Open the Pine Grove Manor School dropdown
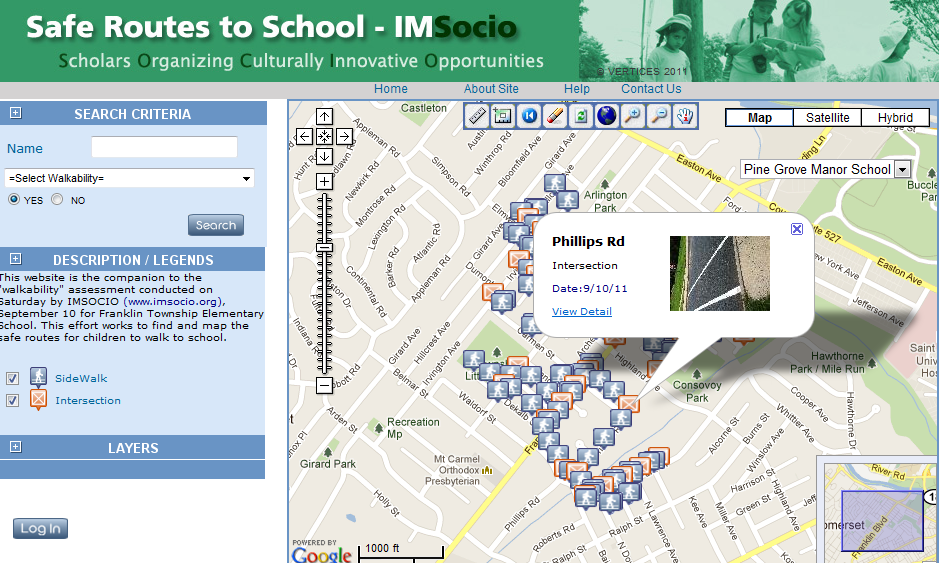This screenshot has height=563, width=939. point(826,169)
